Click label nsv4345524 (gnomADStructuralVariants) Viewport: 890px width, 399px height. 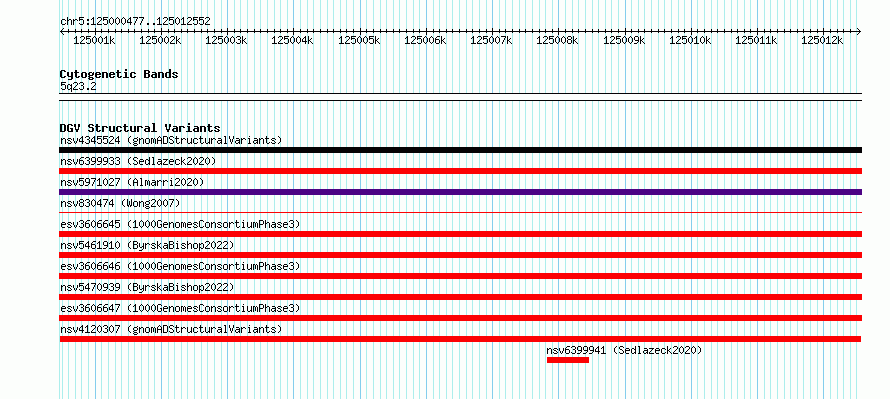(171, 140)
